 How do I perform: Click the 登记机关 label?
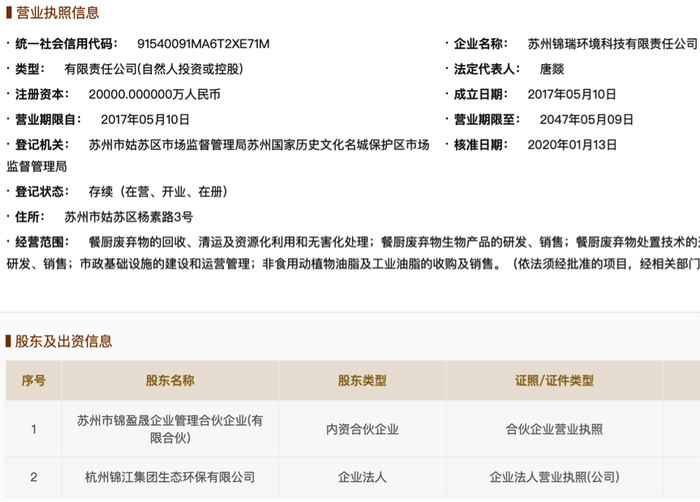click(42, 145)
